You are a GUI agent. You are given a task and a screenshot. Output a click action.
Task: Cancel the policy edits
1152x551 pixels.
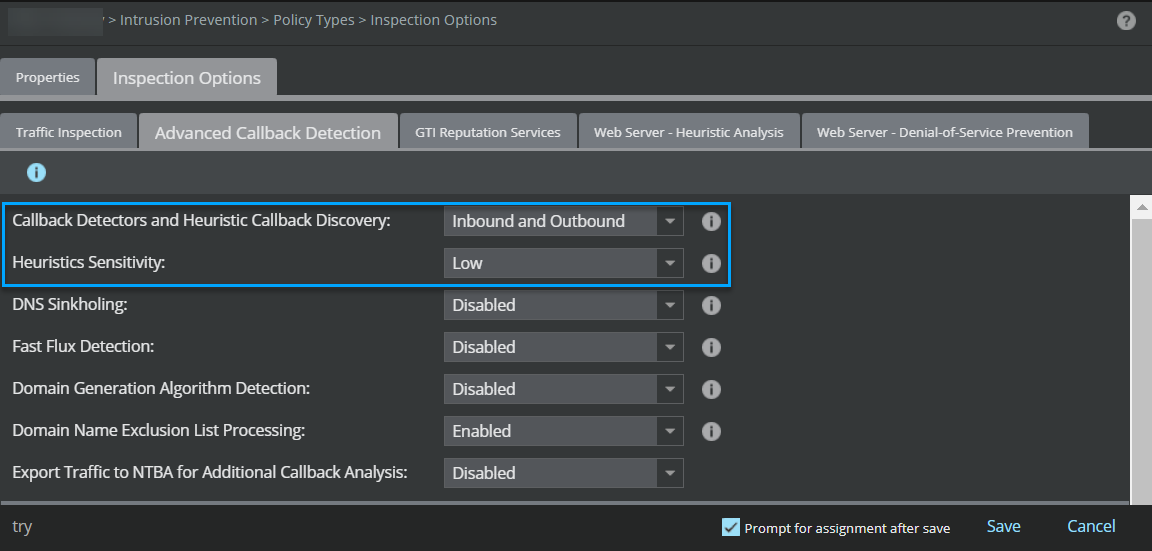pos(1091,526)
